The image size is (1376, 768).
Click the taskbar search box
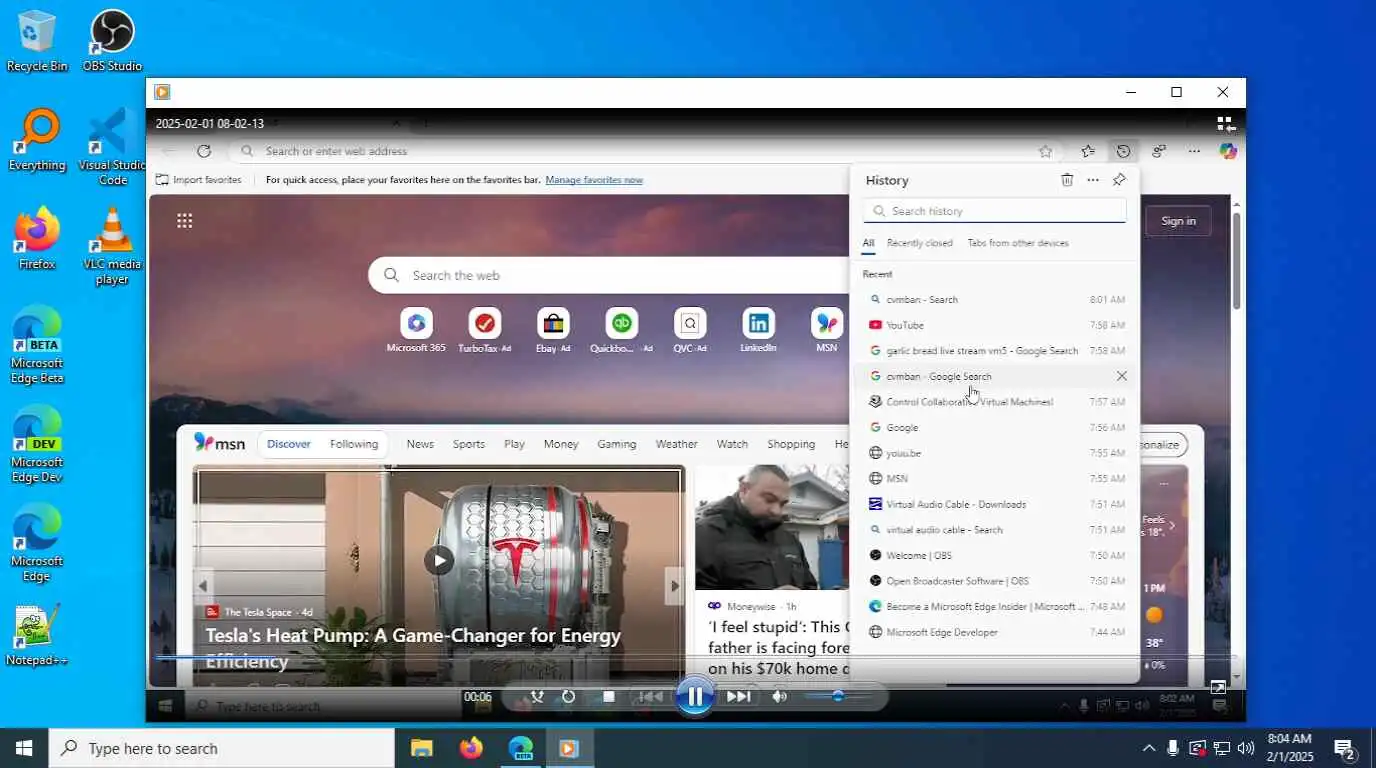221,748
